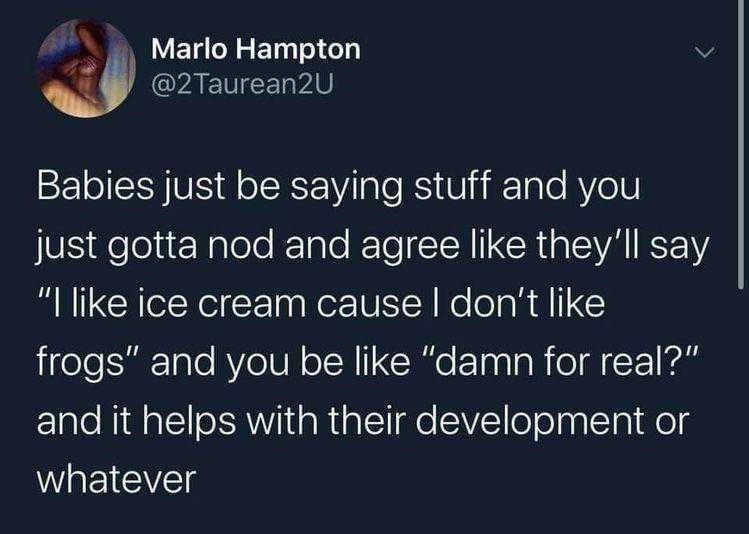Expand the tweet options chevron

pyautogui.click(x=706, y=52)
